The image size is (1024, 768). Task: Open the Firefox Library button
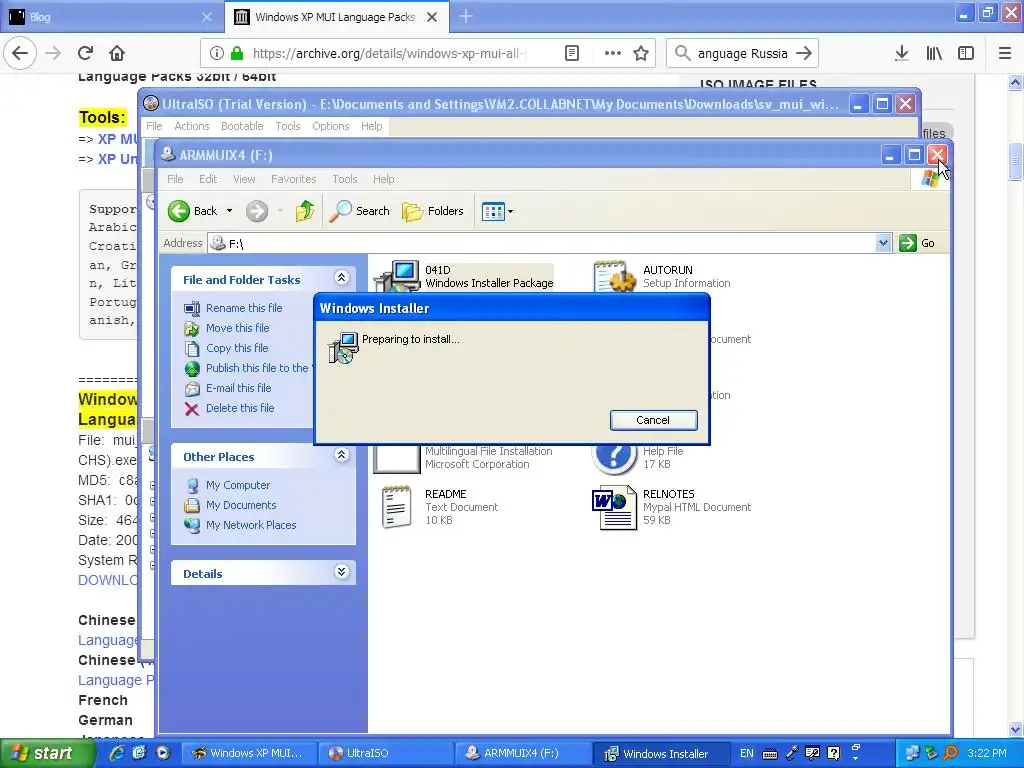[x=934, y=53]
